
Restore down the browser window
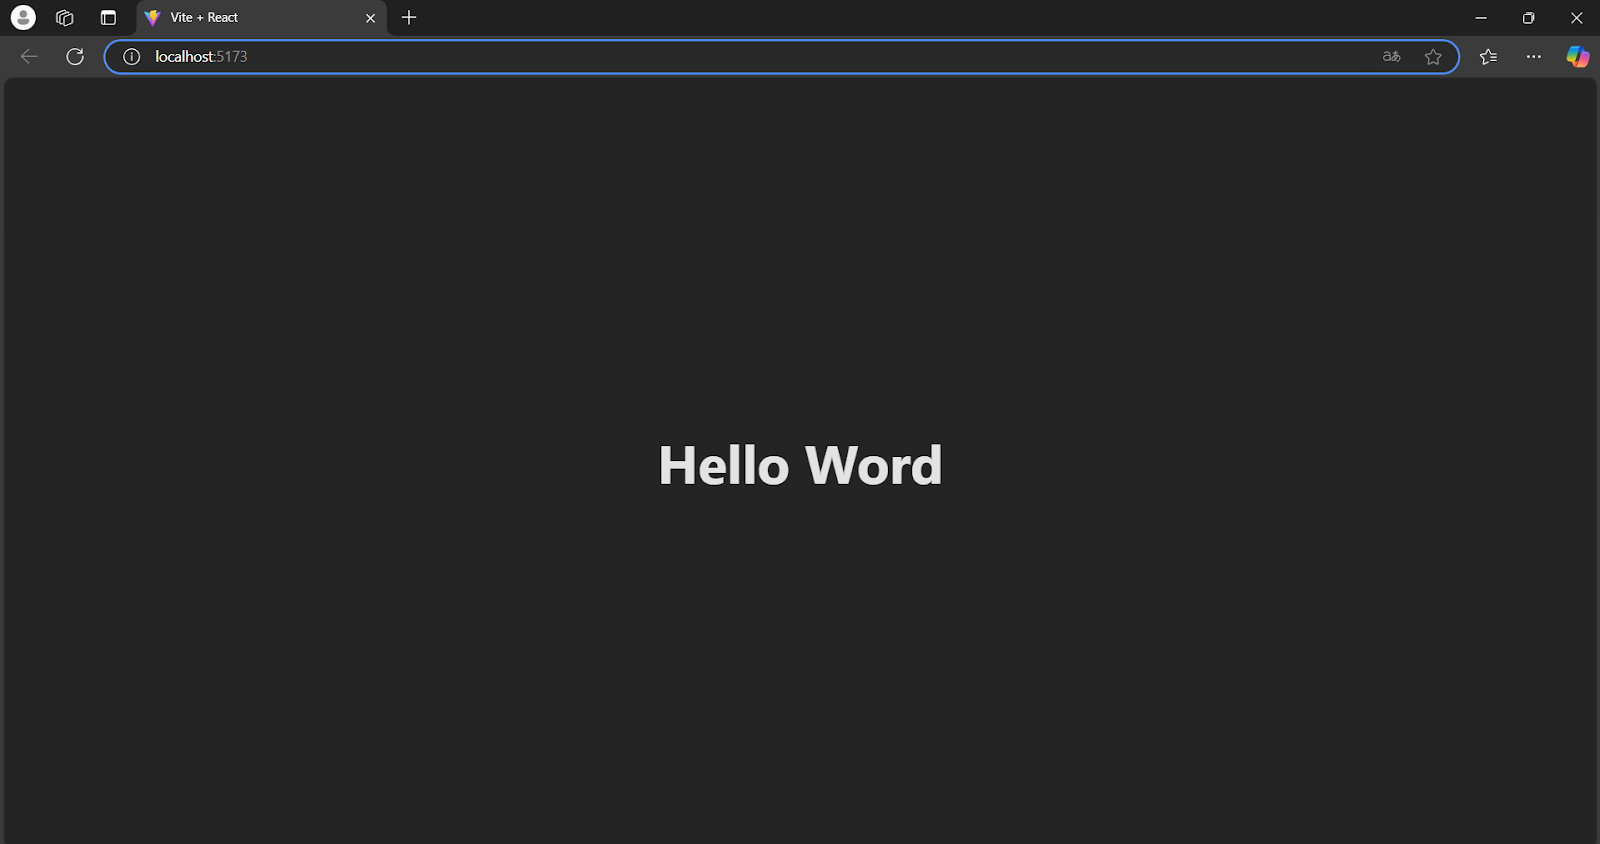click(1528, 17)
